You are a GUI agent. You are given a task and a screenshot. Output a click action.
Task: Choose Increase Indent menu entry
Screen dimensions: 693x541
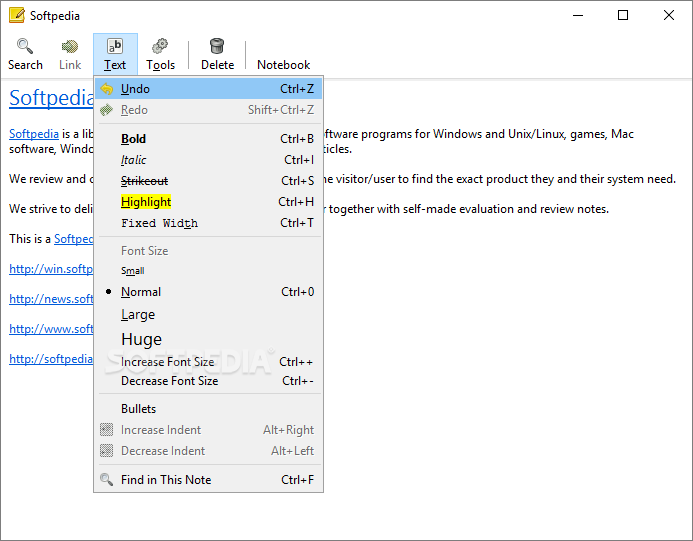(x=208, y=430)
